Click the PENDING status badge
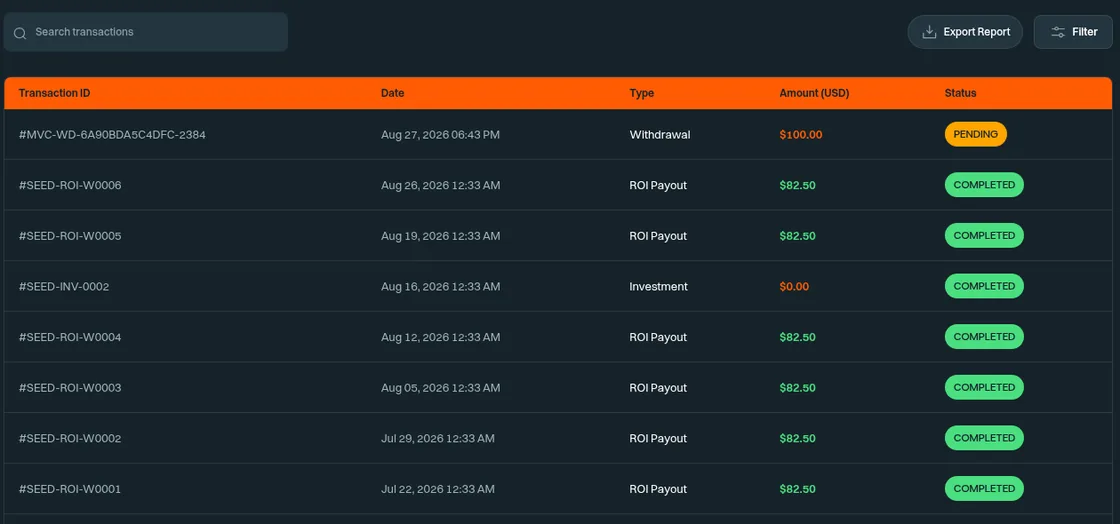Viewport: 1120px width, 524px height. coord(976,134)
